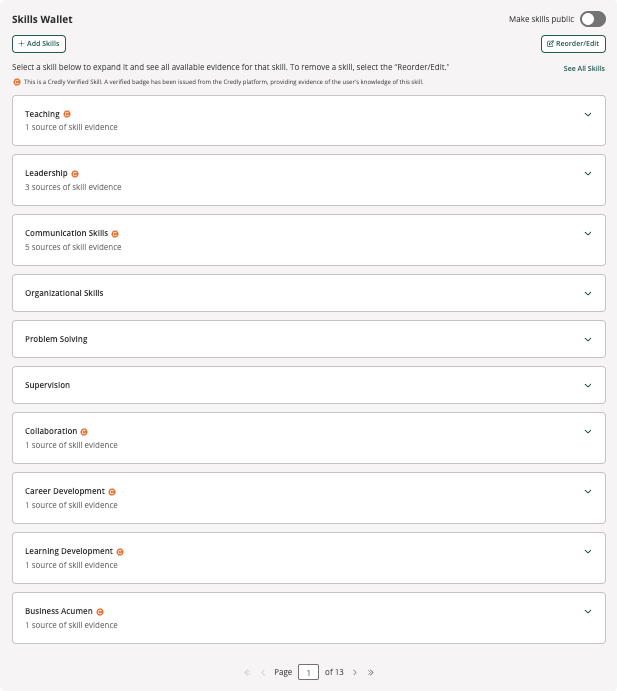
Task: Click the Credly icon next to Communication Skills
Action: point(115,234)
